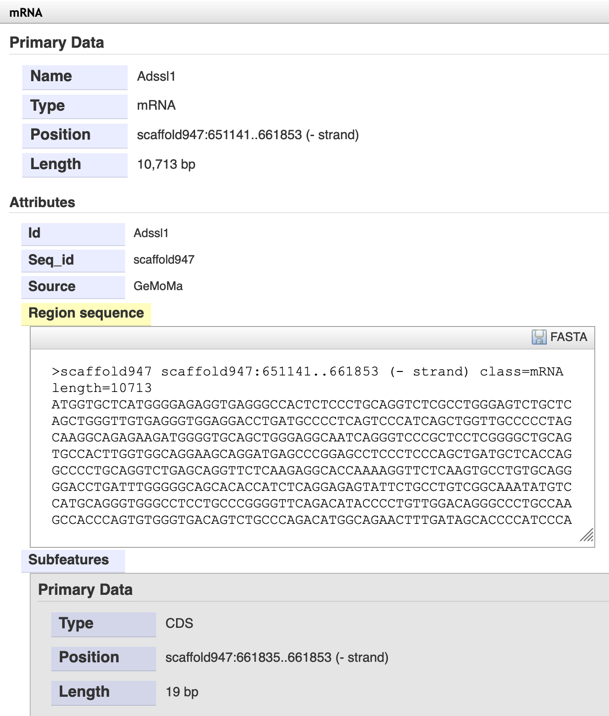Viewport: 609px width, 716px height.
Task: Select the CDS subfeature type value
Action: click(179, 623)
